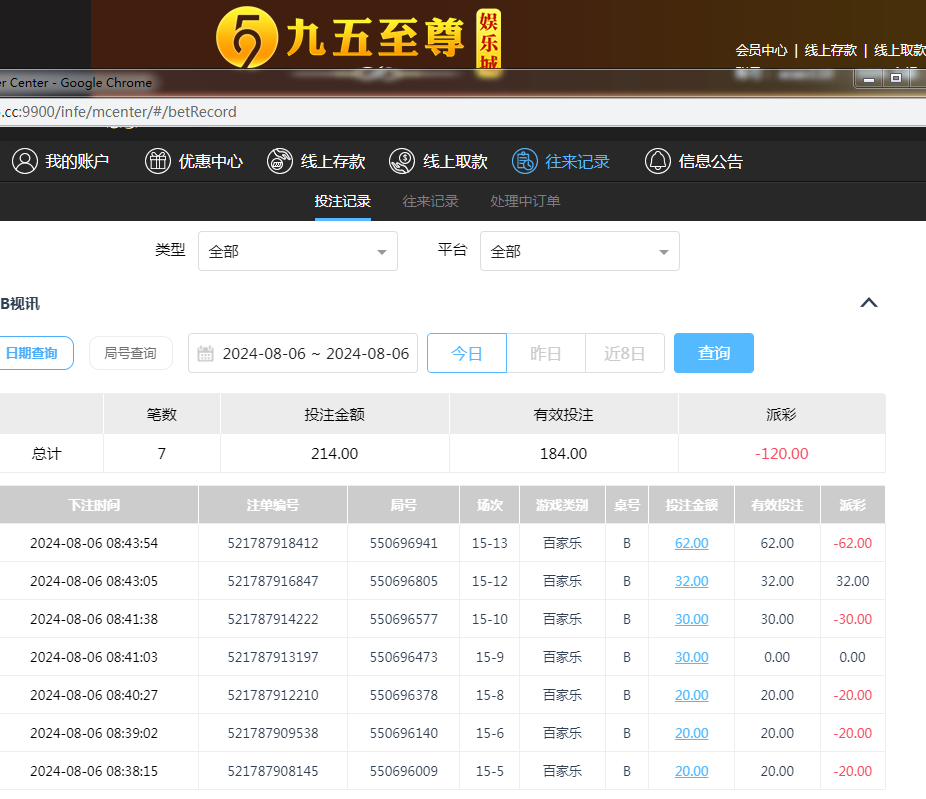The image size is (926, 799).
Task: Select the 今日 date range option
Action: pyautogui.click(x=467, y=353)
